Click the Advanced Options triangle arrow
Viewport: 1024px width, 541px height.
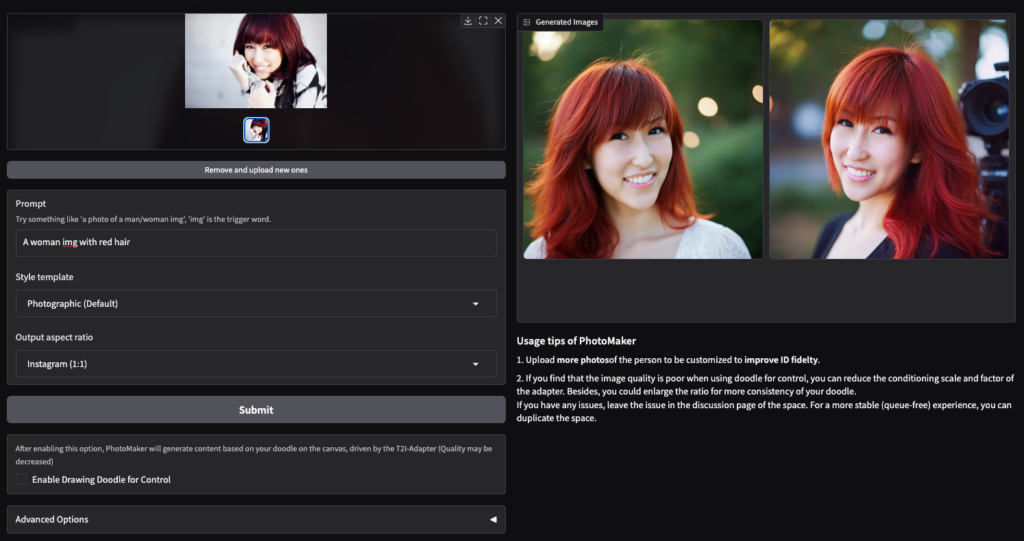492,519
